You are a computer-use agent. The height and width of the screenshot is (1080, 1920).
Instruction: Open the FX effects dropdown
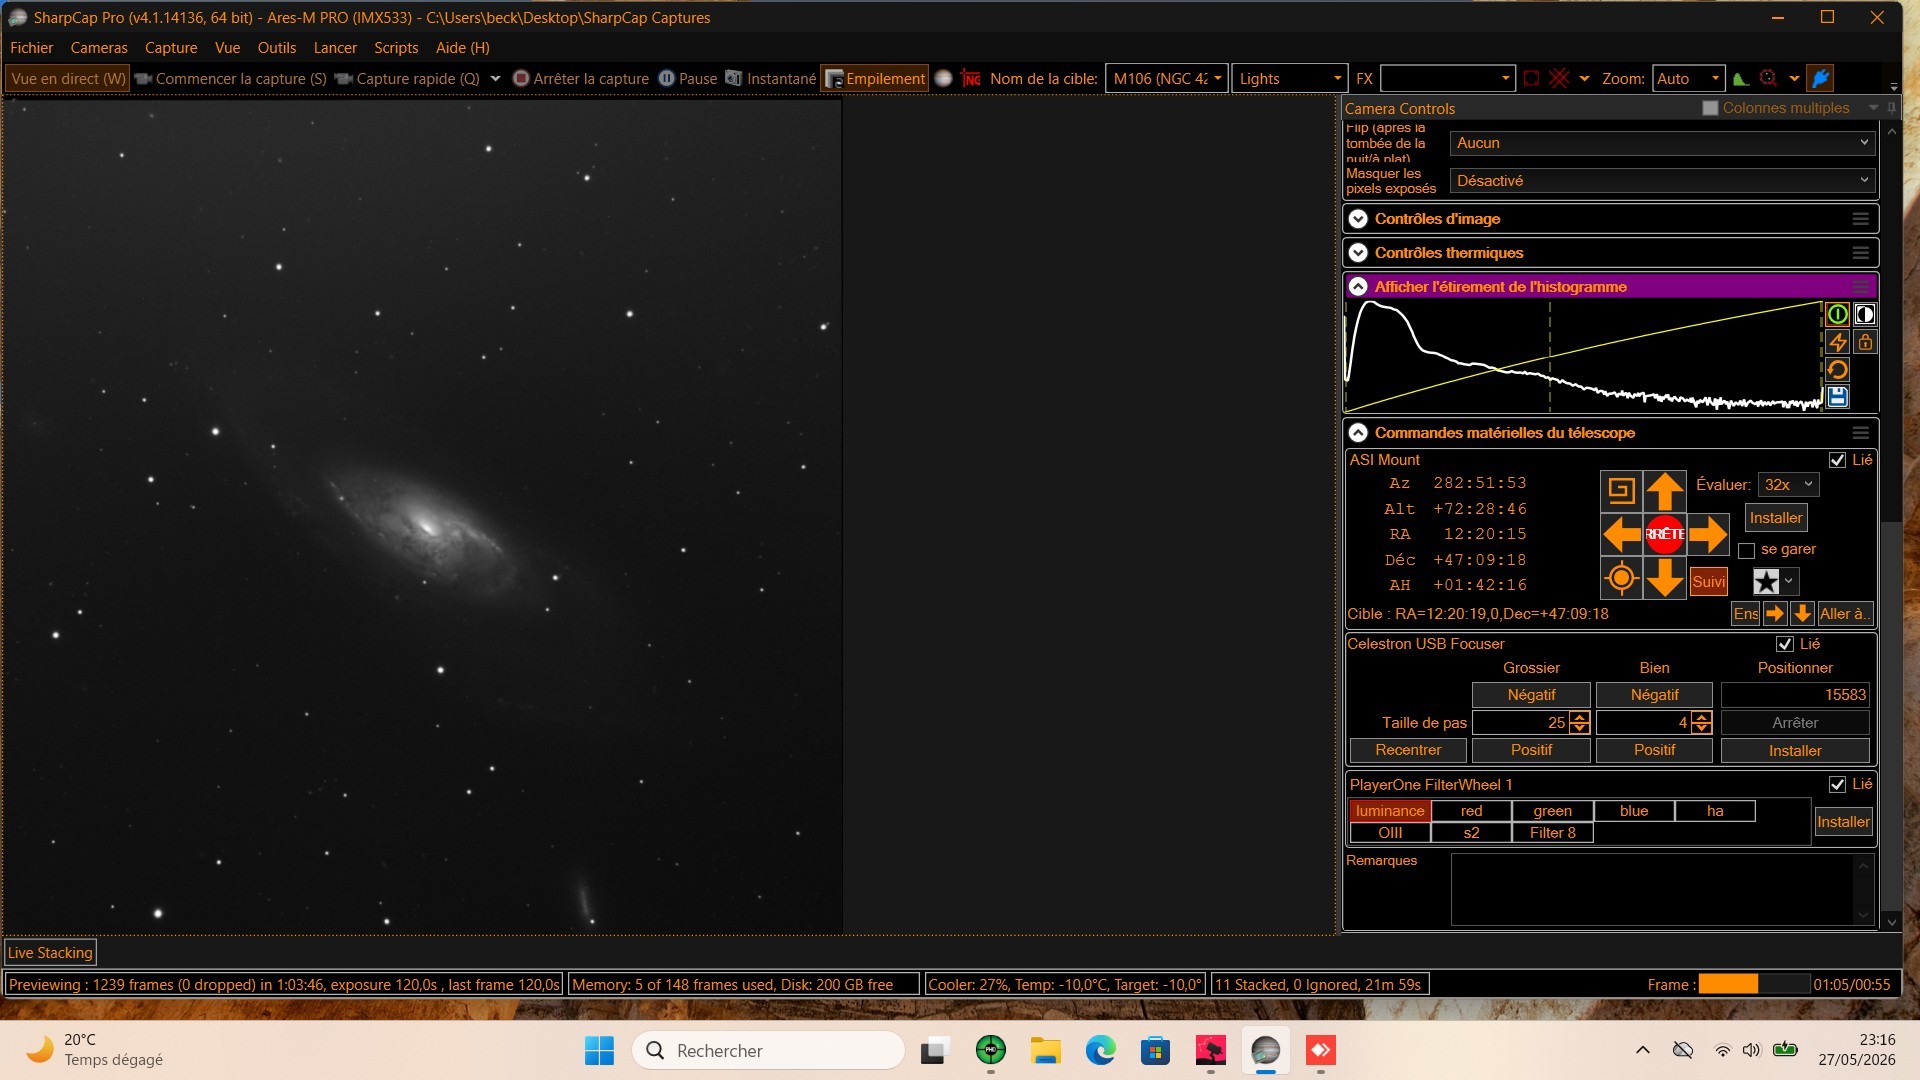pos(1447,78)
